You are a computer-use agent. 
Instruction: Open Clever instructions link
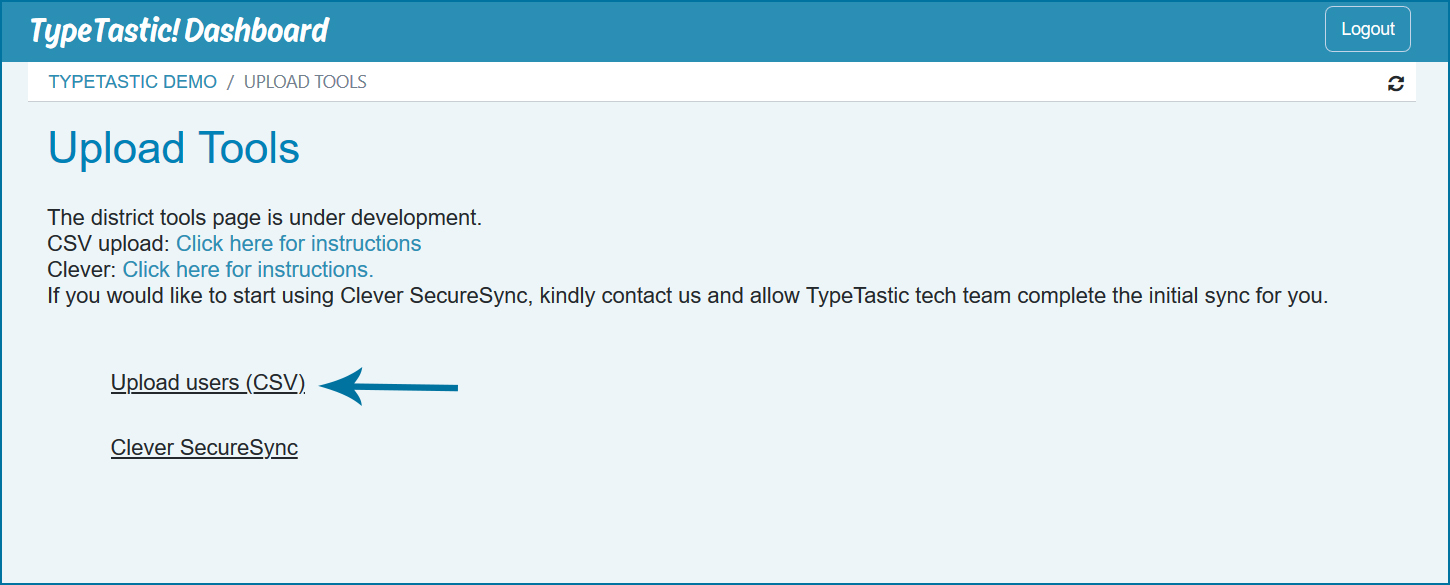pos(248,270)
